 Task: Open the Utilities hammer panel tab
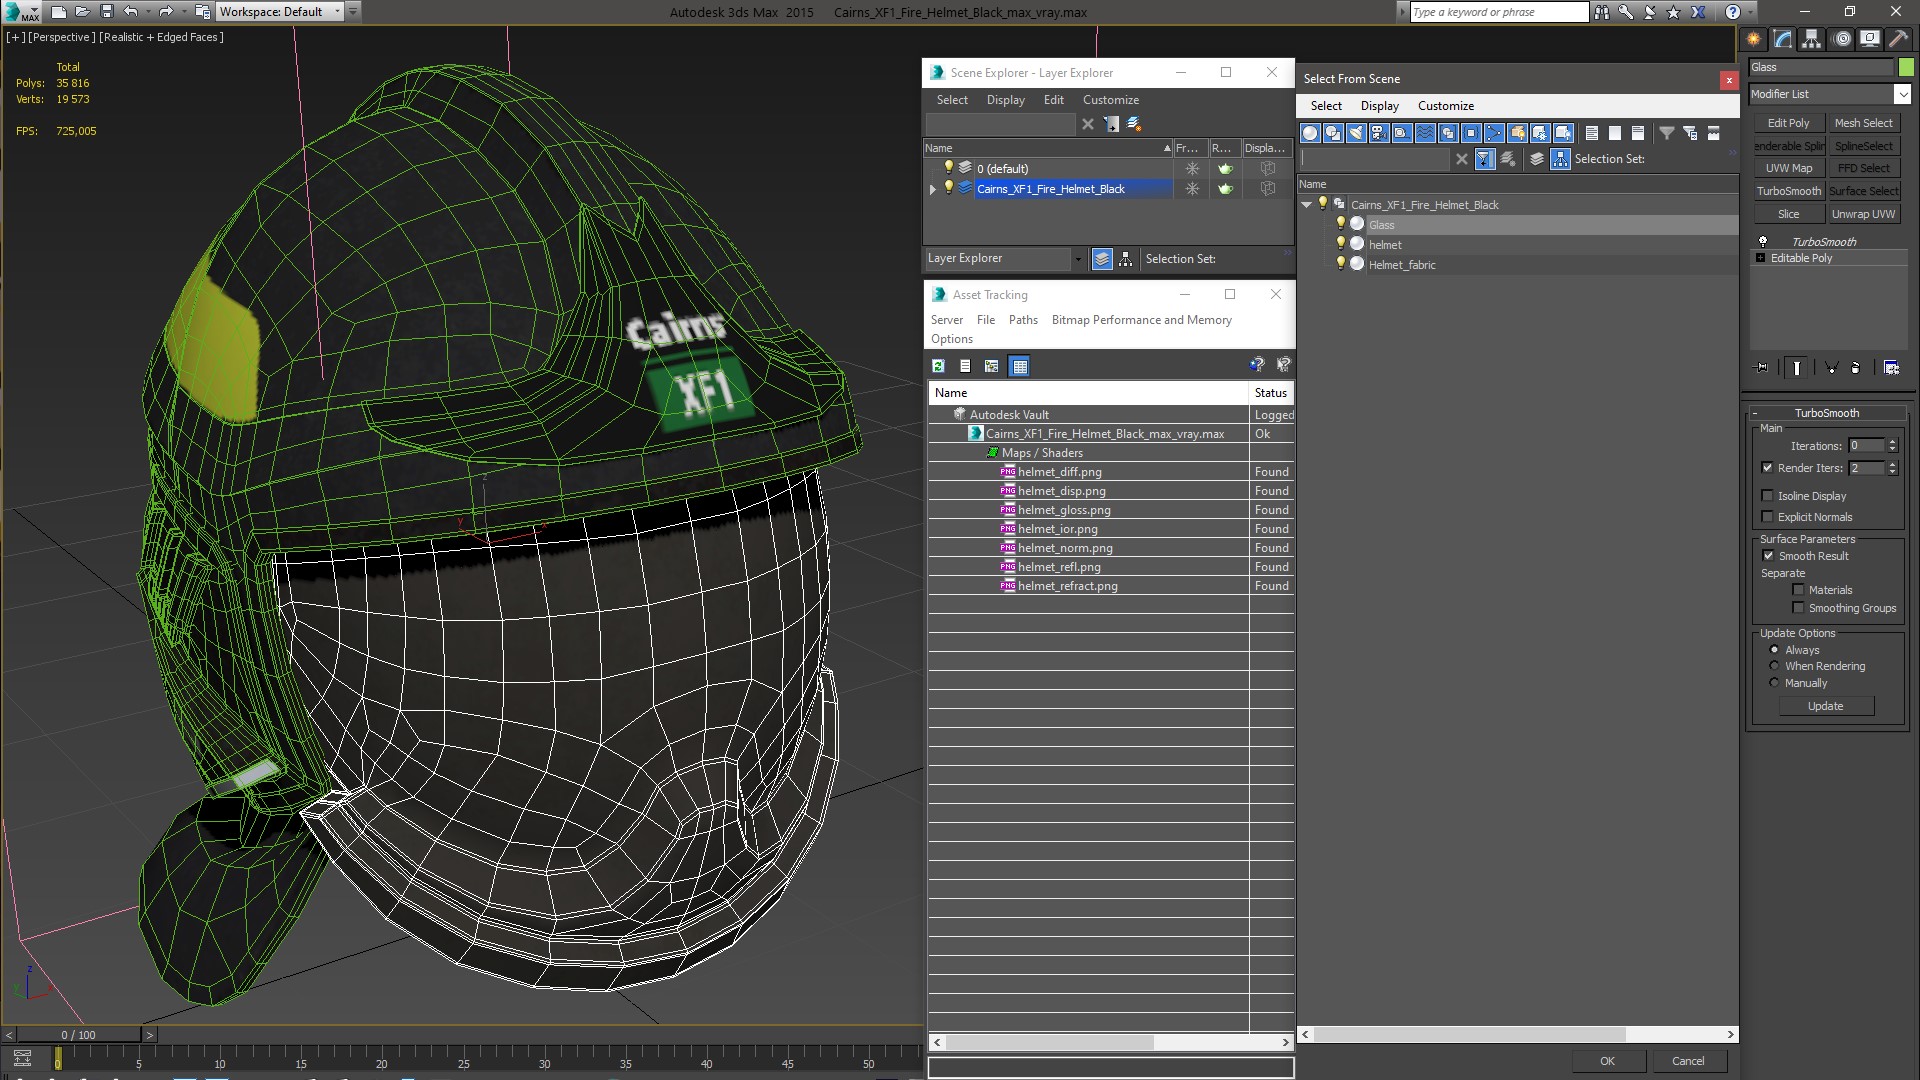tap(1898, 39)
